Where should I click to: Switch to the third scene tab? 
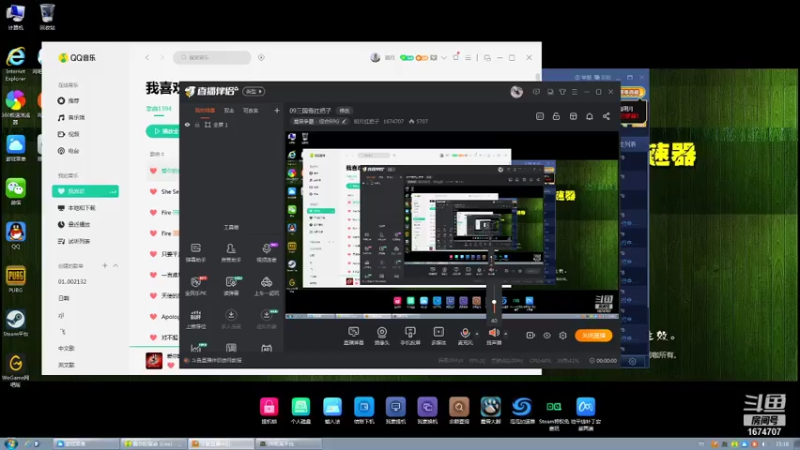(x=251, y=110)
